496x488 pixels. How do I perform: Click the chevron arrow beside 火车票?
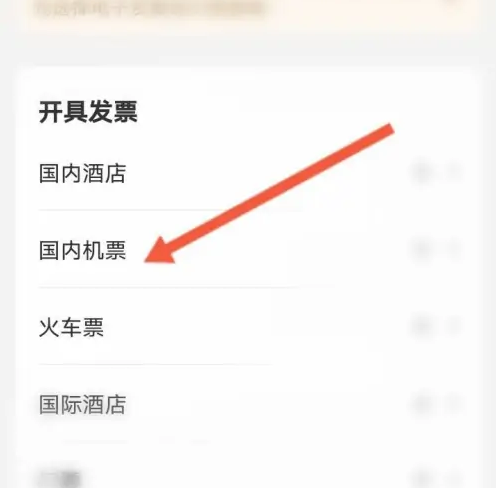pyautogui.click(x=455, y=326)
